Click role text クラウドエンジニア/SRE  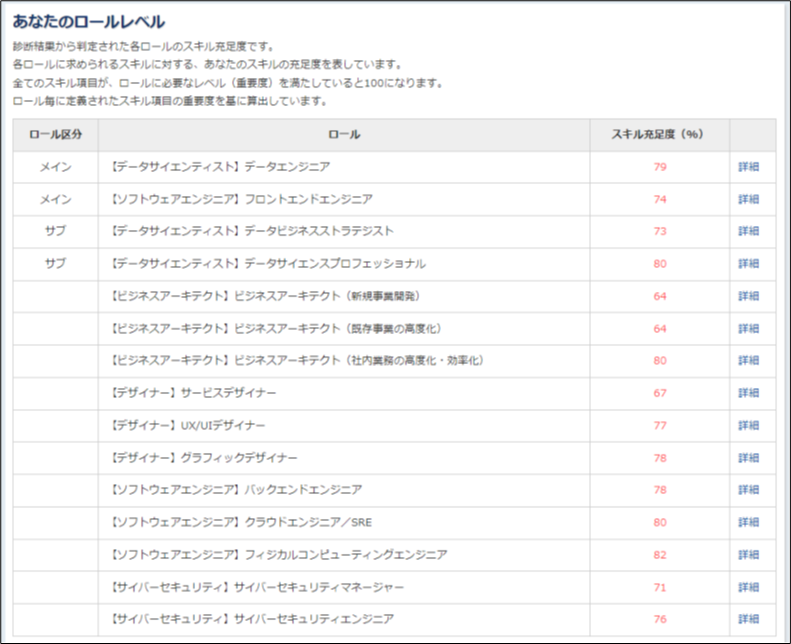308,522
